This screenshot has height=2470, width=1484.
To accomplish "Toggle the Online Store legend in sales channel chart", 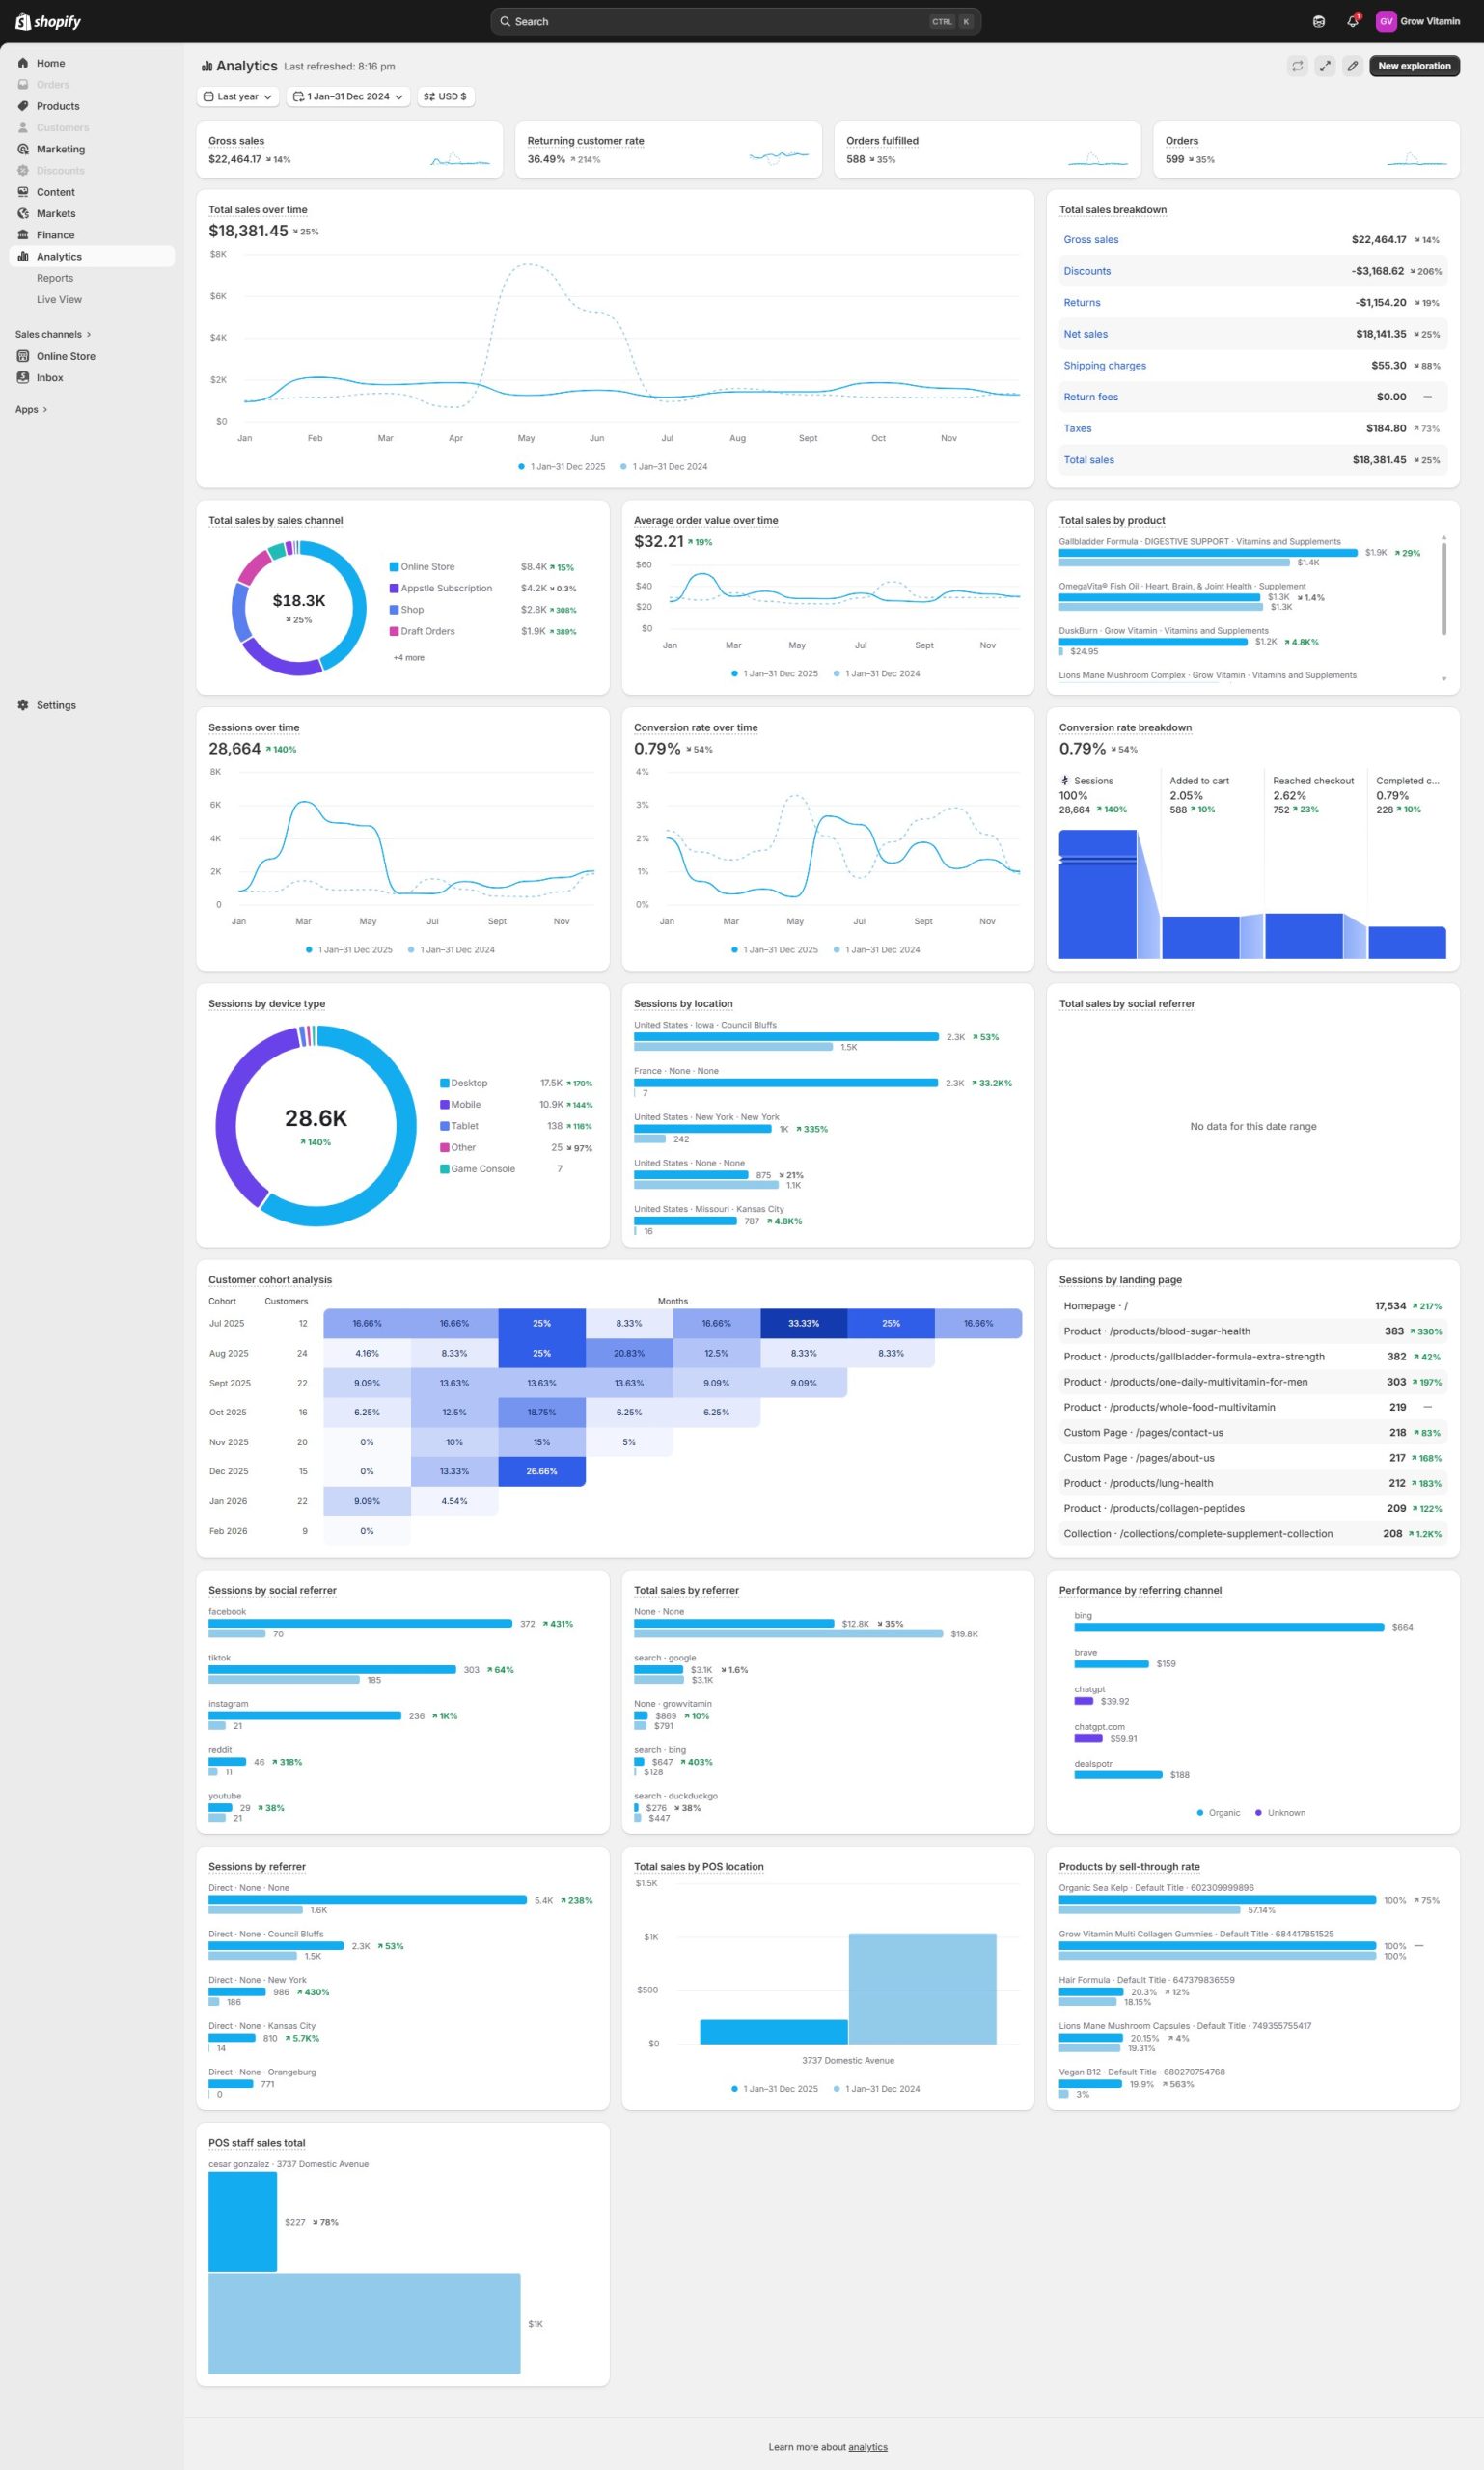I will [x=427, y=567].
